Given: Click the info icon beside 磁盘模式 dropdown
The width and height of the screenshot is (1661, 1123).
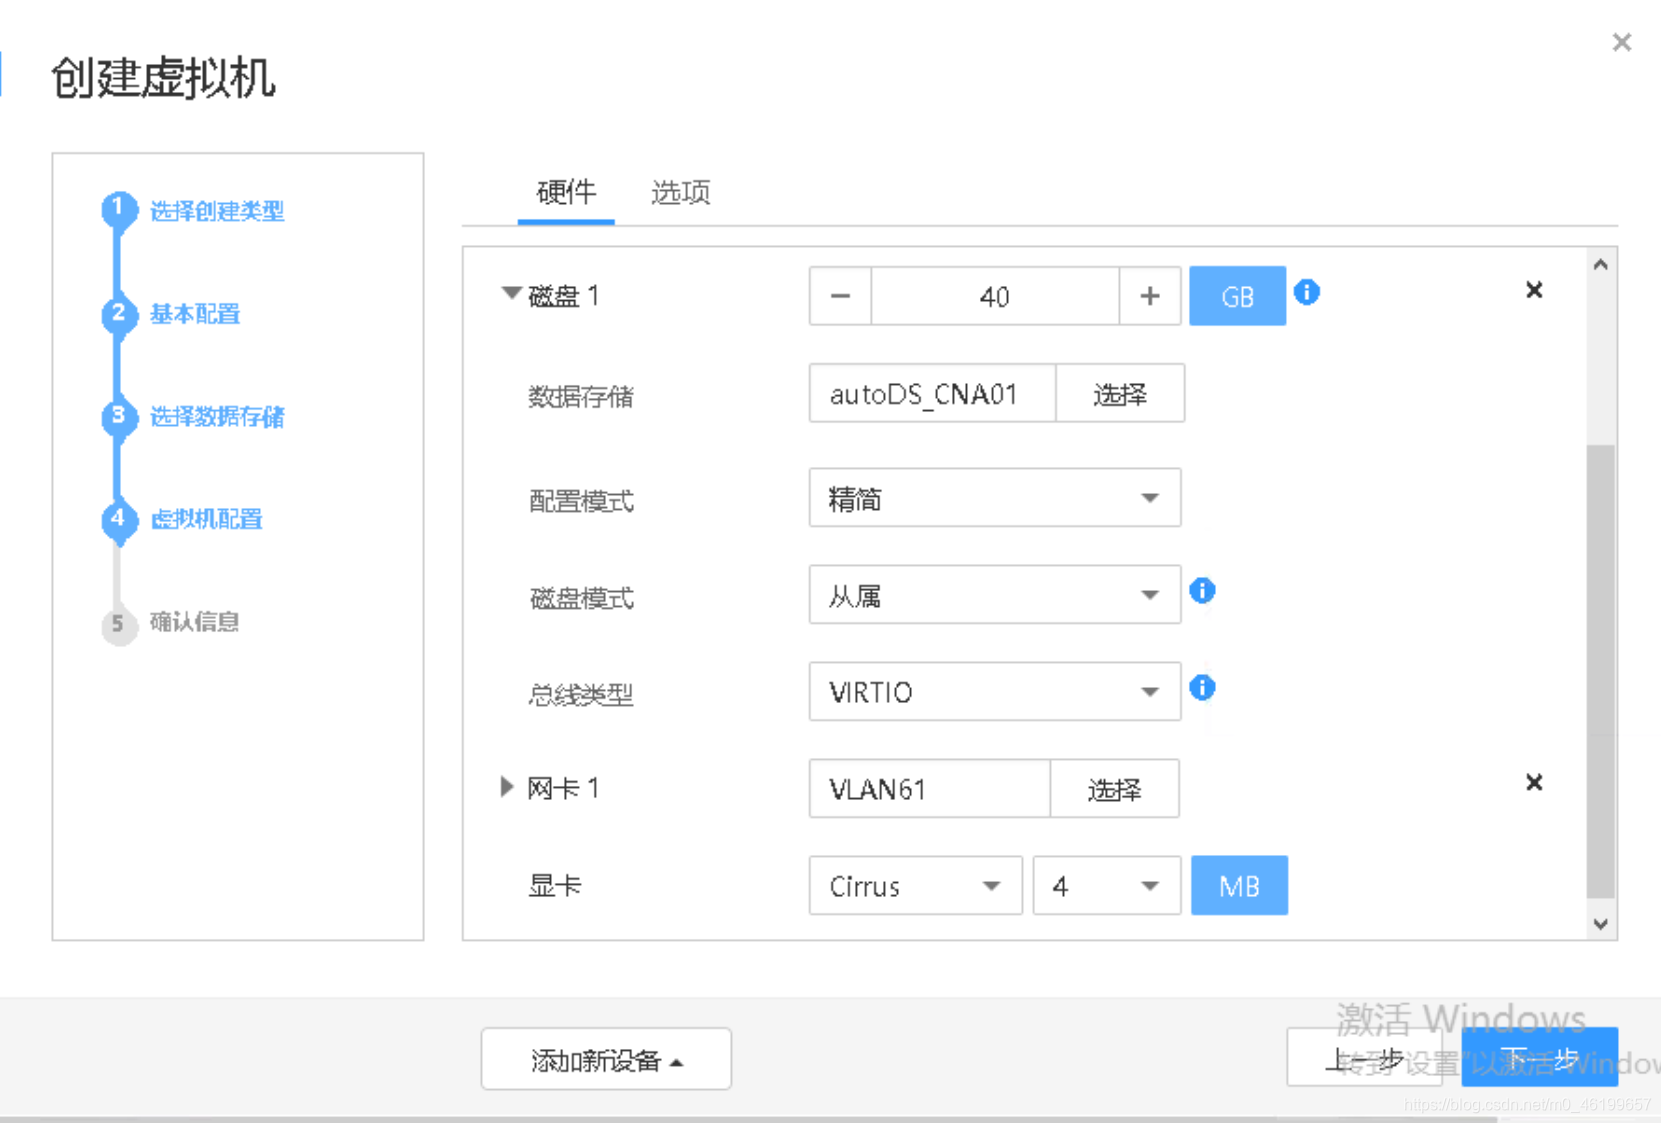Looking at the screenshot, I should point(1202,591).
